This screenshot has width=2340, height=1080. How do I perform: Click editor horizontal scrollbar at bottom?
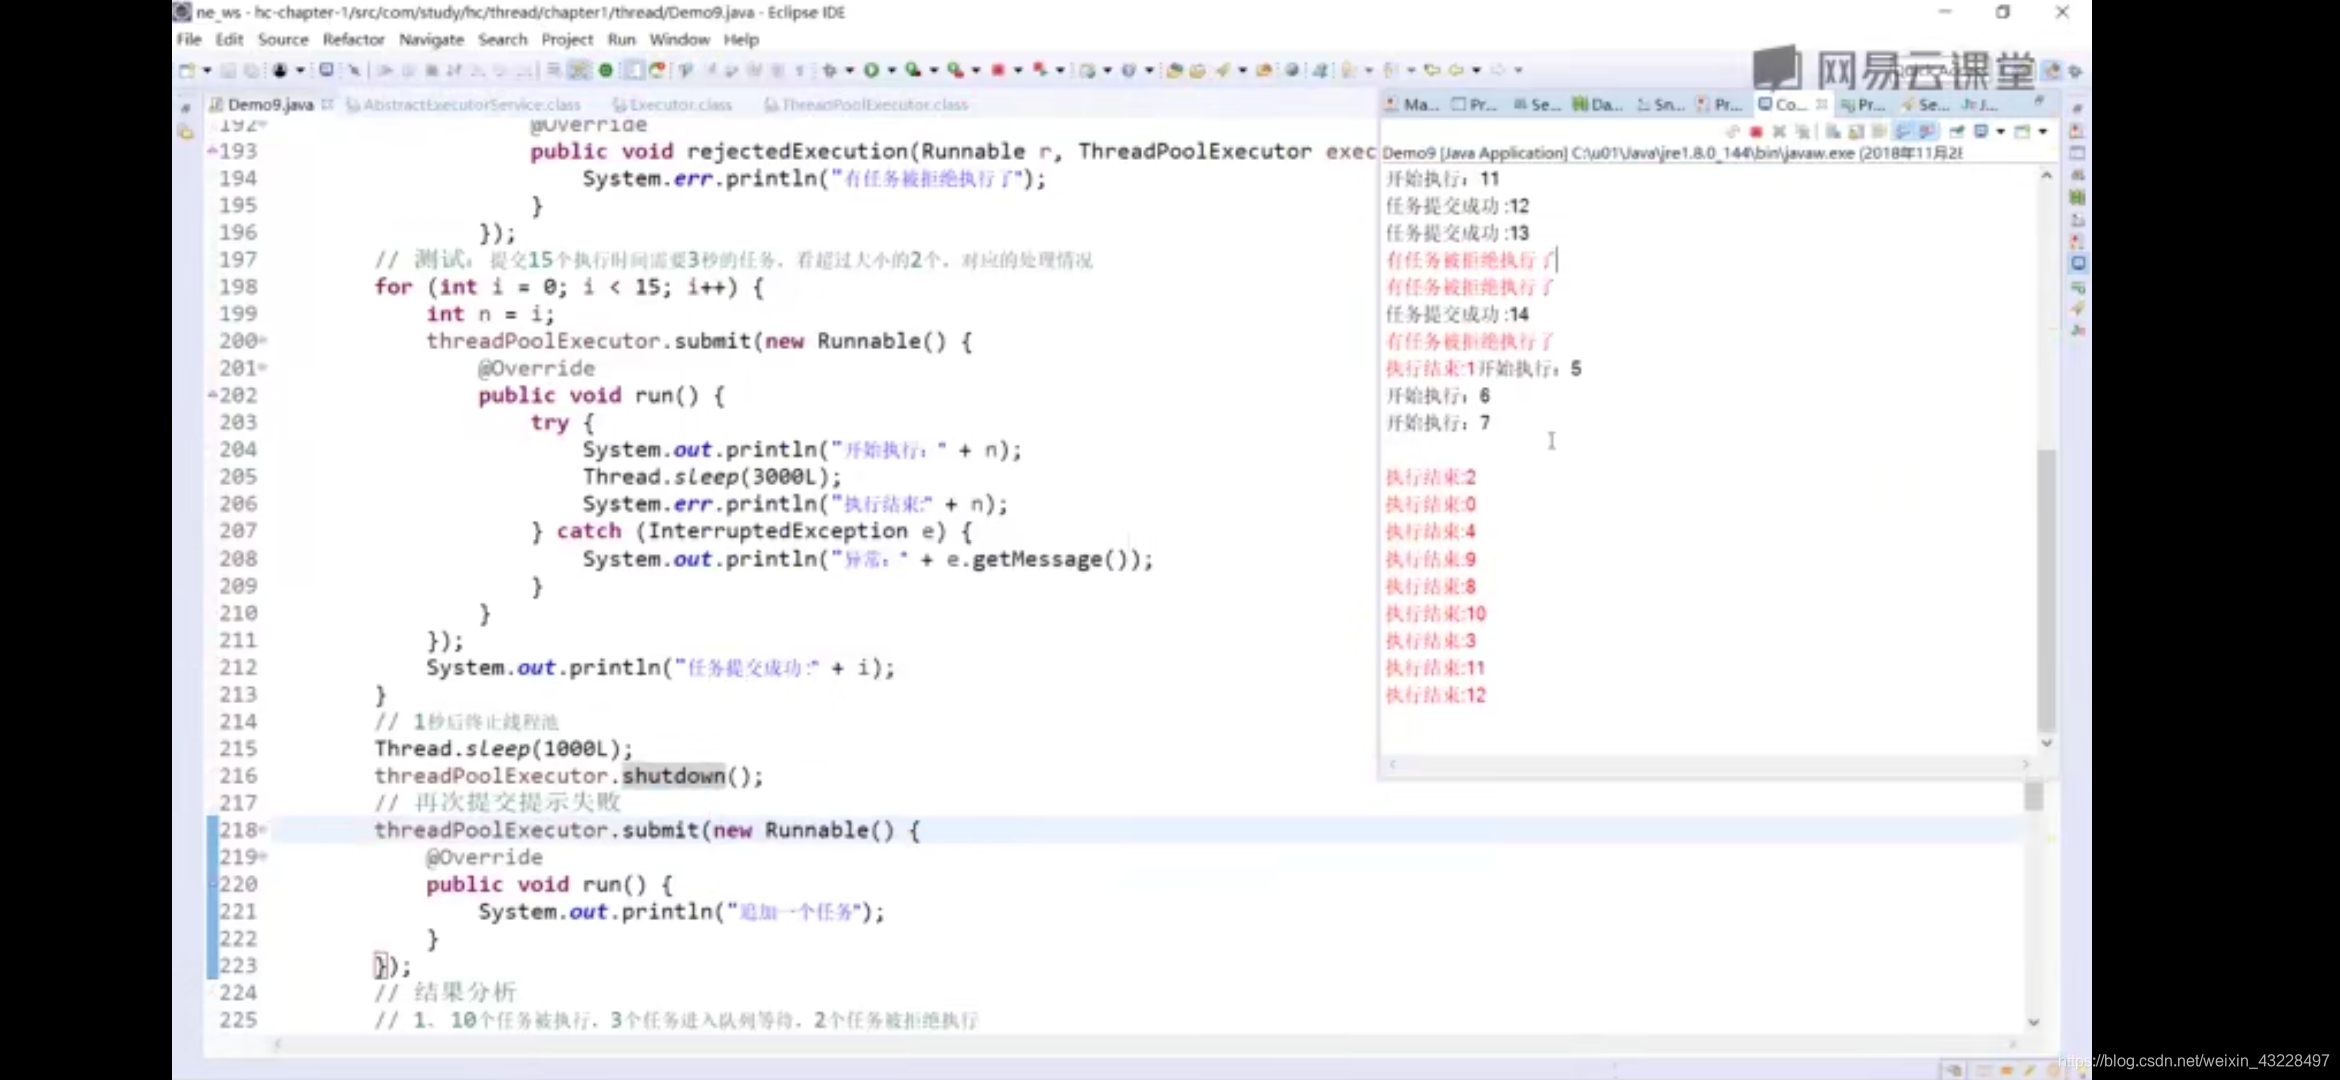(1145, 1044)
